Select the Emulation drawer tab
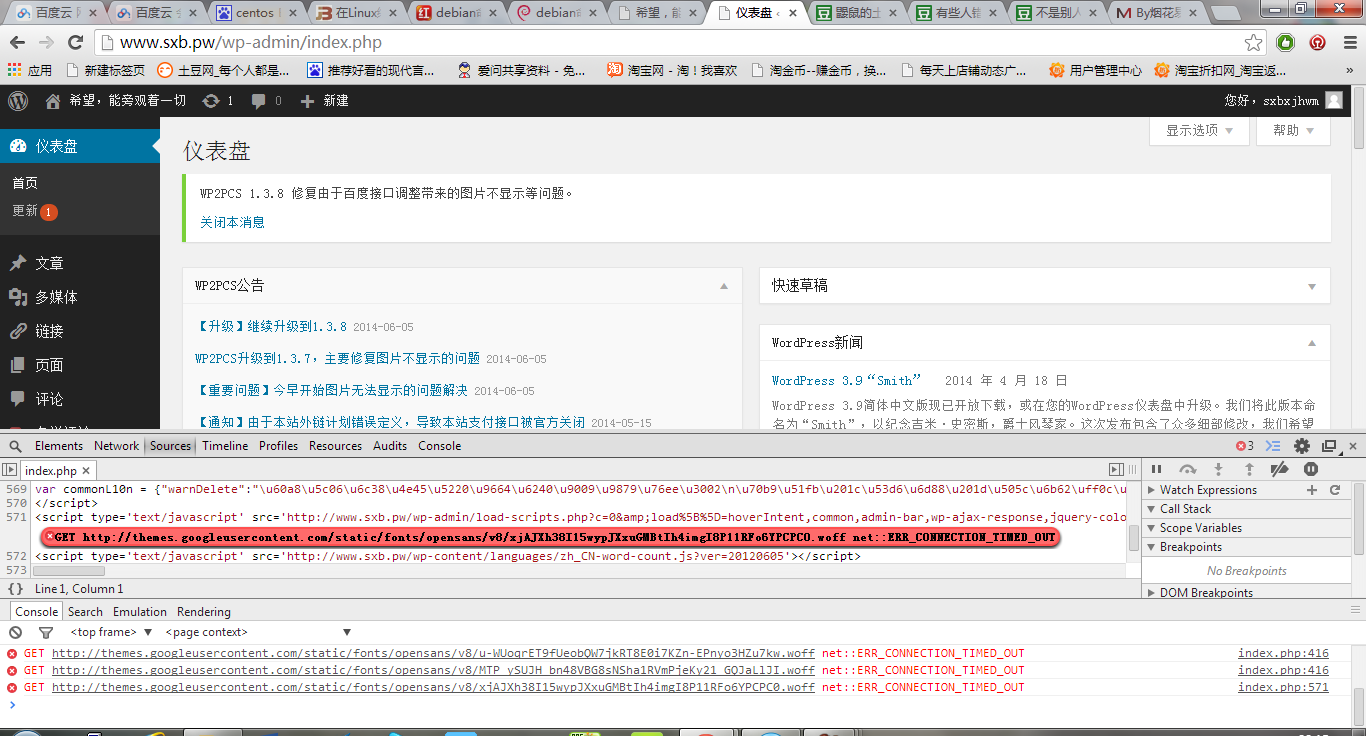Image resolution: width=1366 pixels, height=736 pixels. [x=140, y=612]
